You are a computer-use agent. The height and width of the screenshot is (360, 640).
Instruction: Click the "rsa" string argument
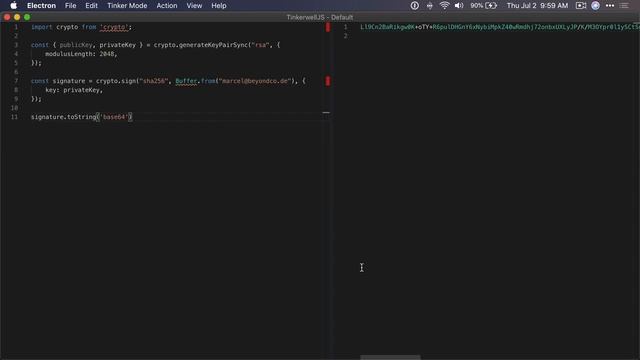(x=260, y=45)
